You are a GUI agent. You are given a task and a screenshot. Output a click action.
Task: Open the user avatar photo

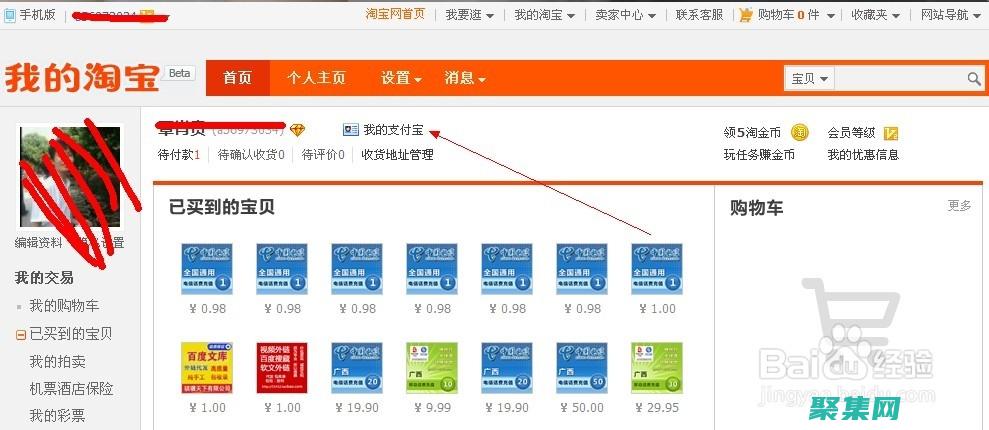tap(70, 177)
